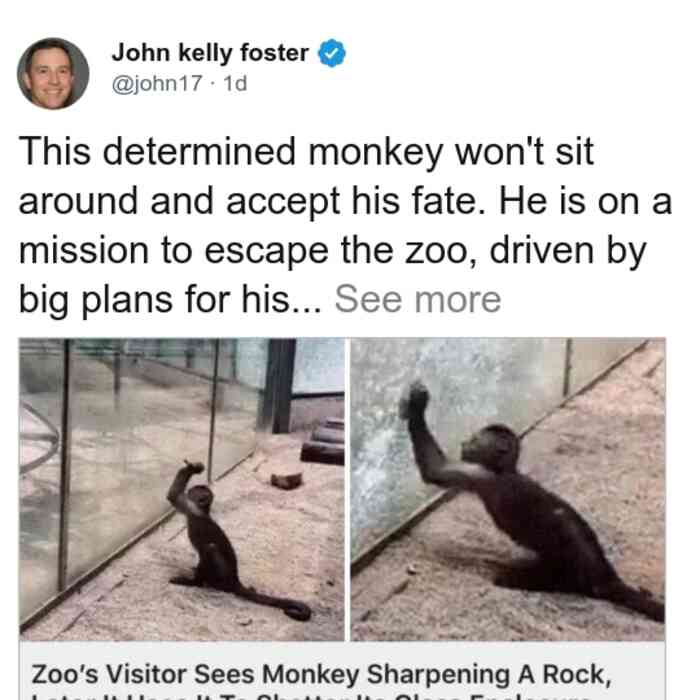Screen dimensions: 700x700
Task: Click the blue verified badge
Action: click(x=331, y=53)
